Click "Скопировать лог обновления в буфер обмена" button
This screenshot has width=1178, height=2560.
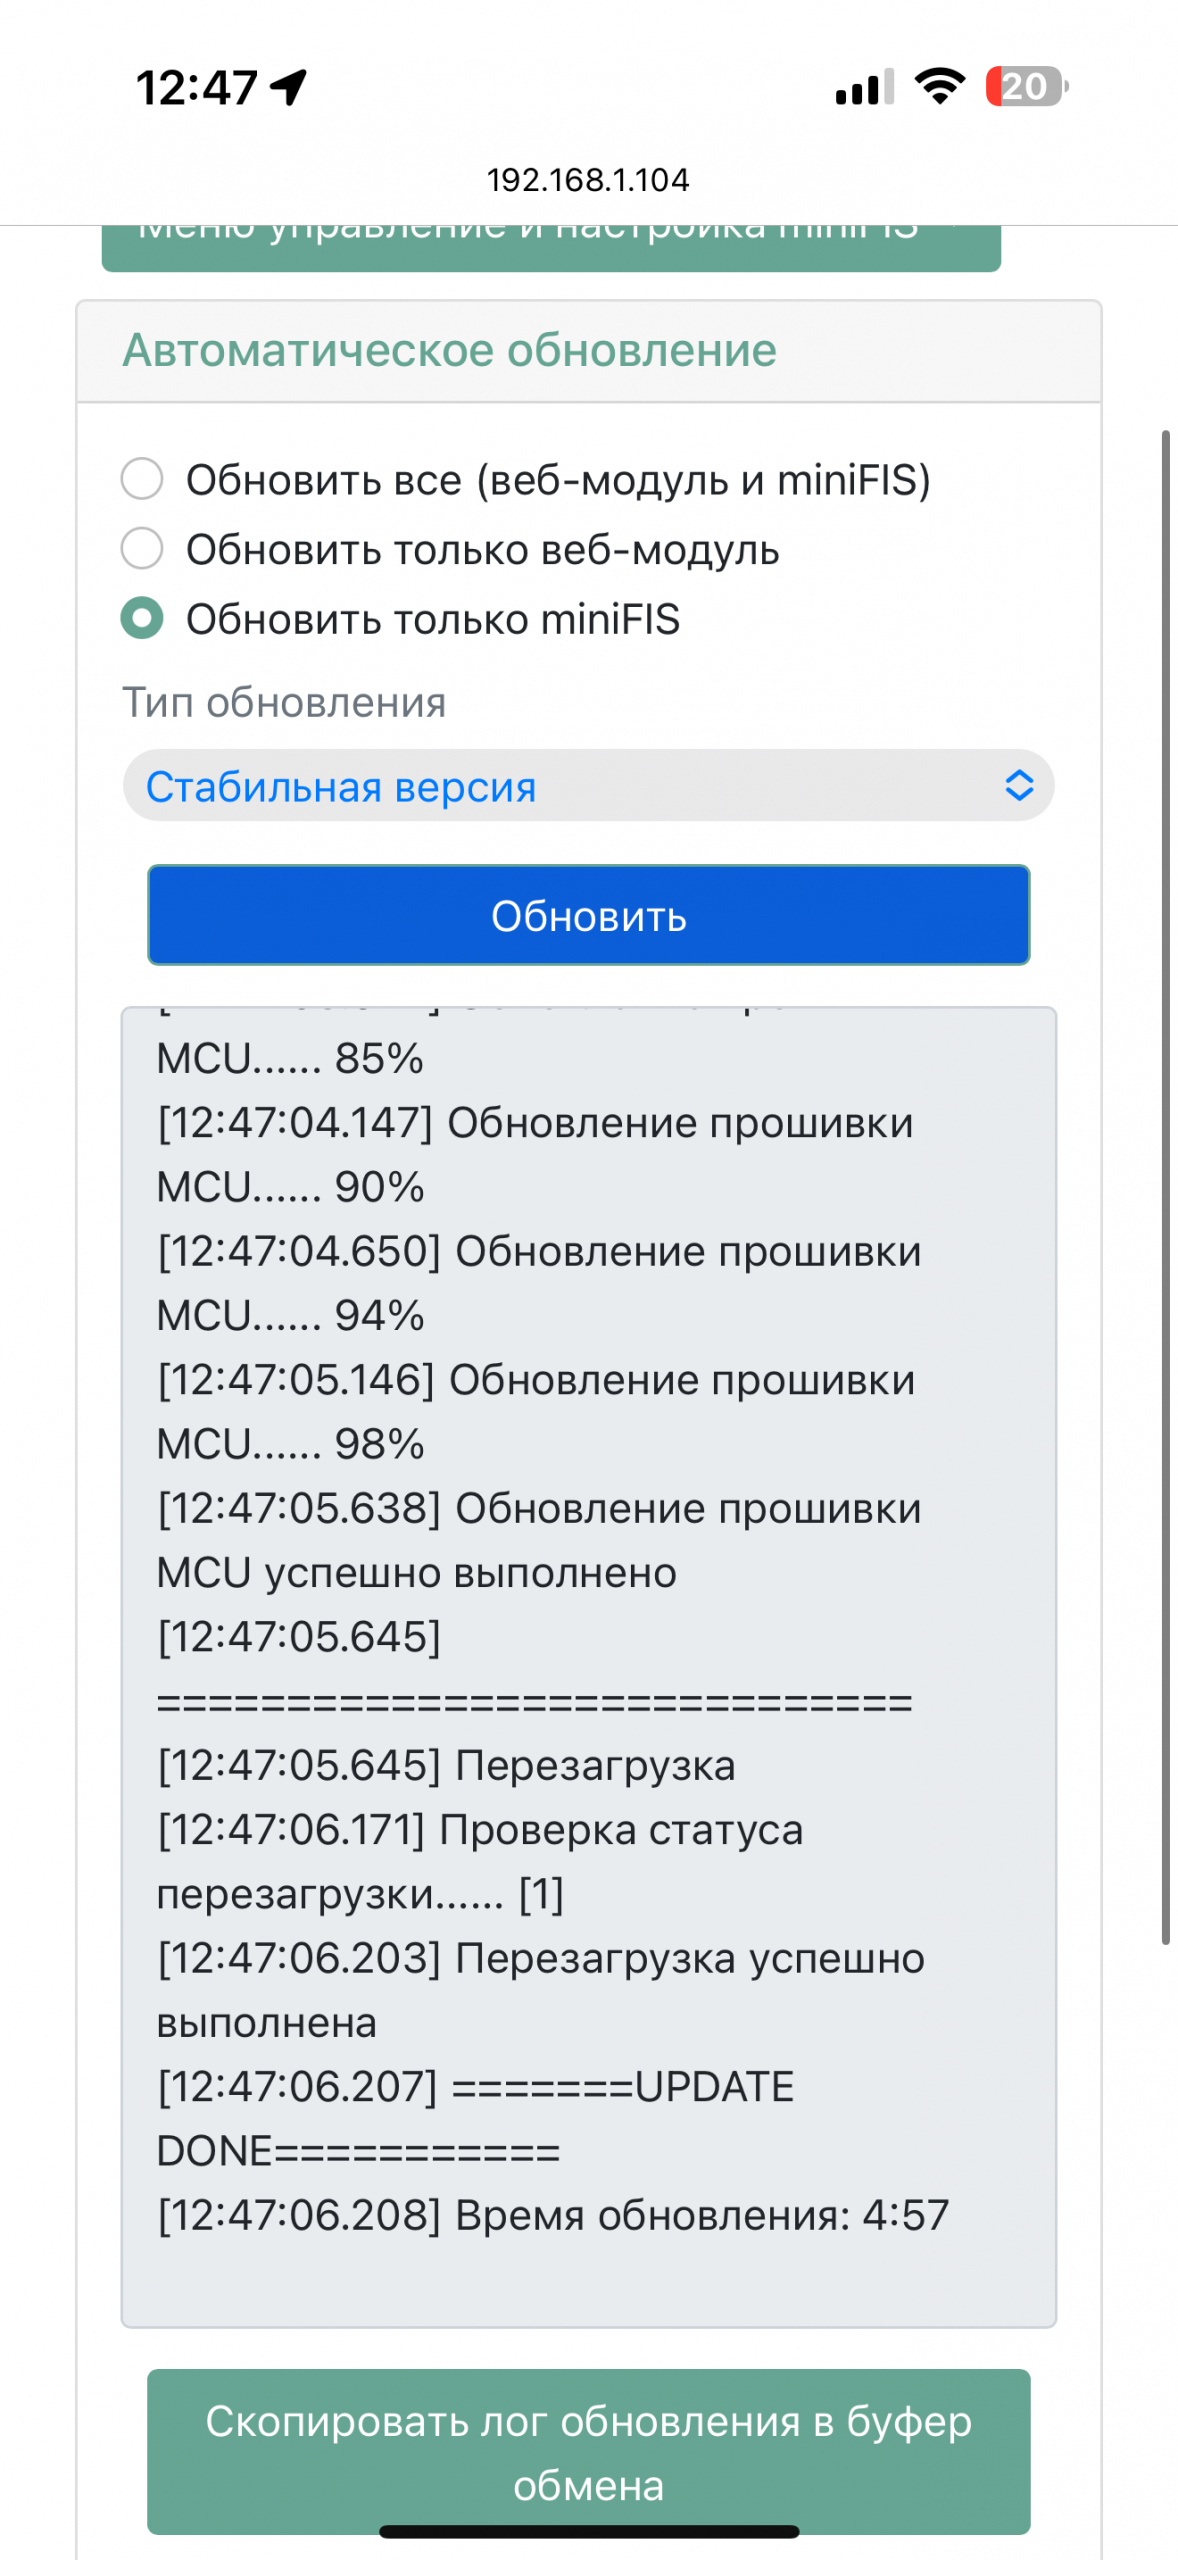(588, 2450)
